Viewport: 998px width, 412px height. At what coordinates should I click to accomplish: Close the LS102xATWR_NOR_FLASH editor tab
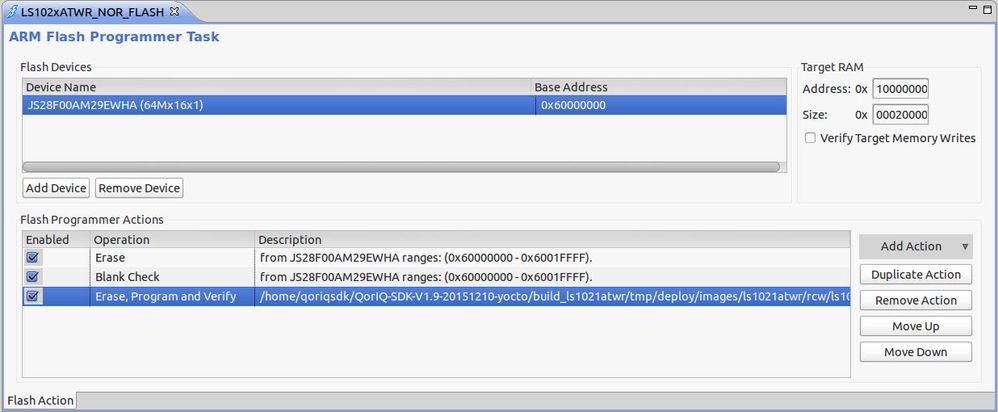[174, 11]
